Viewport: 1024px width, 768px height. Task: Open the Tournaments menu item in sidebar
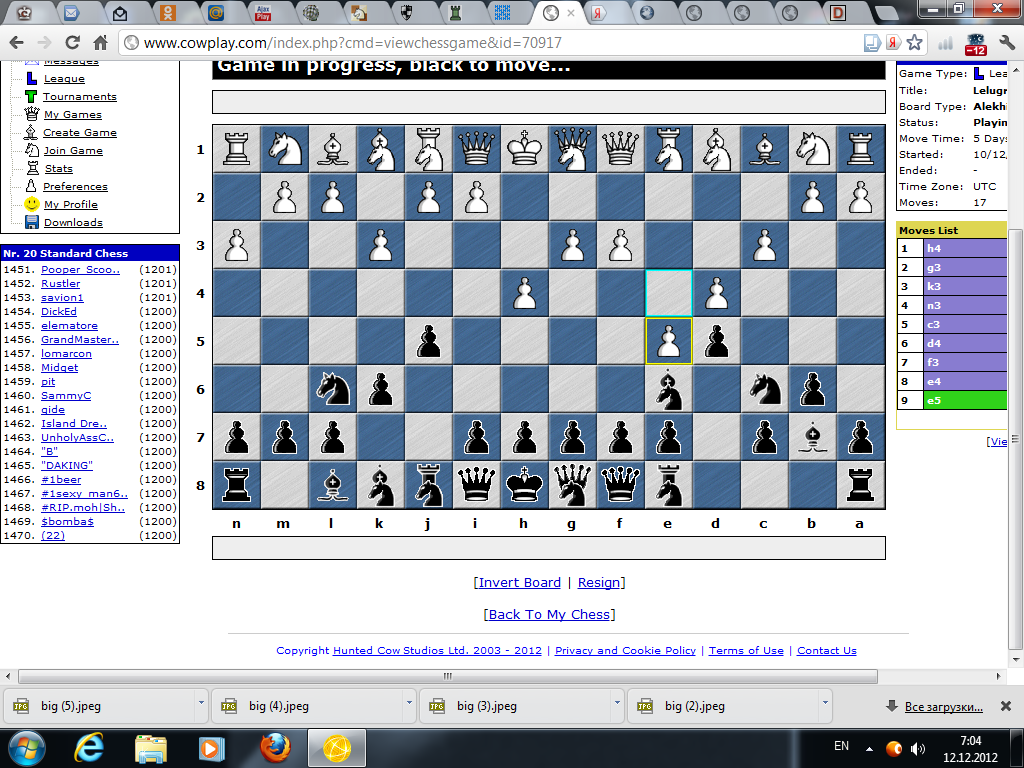tap(79, 97)
